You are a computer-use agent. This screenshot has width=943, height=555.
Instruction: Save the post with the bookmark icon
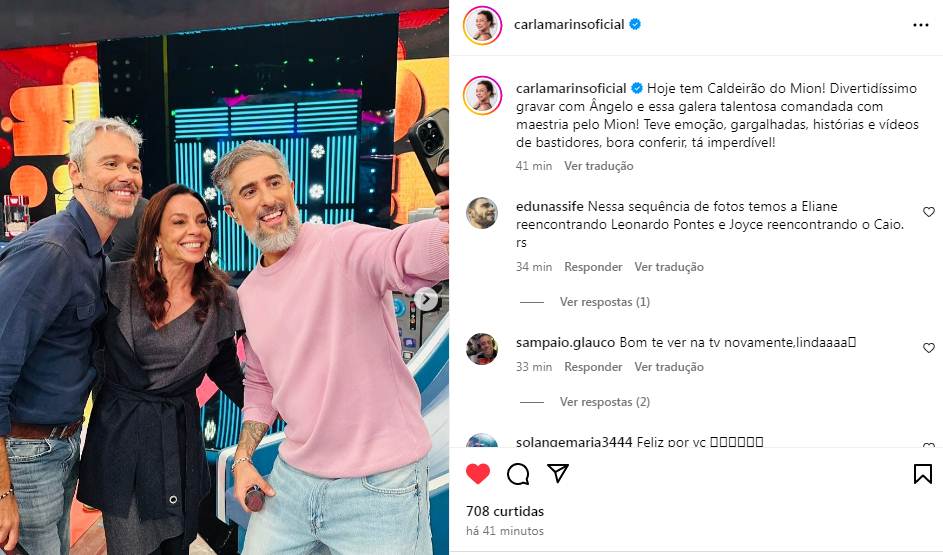click(923, 474)
